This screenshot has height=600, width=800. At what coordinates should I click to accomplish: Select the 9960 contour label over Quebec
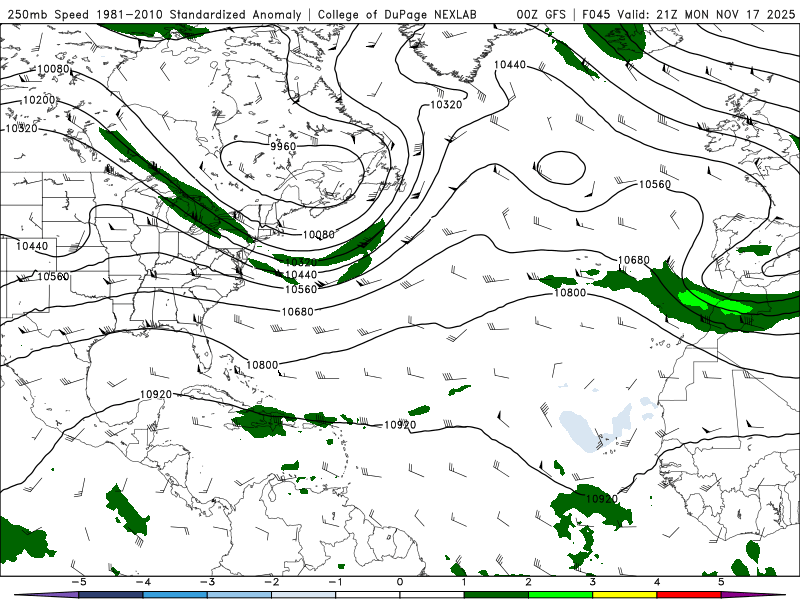(283, 146)
